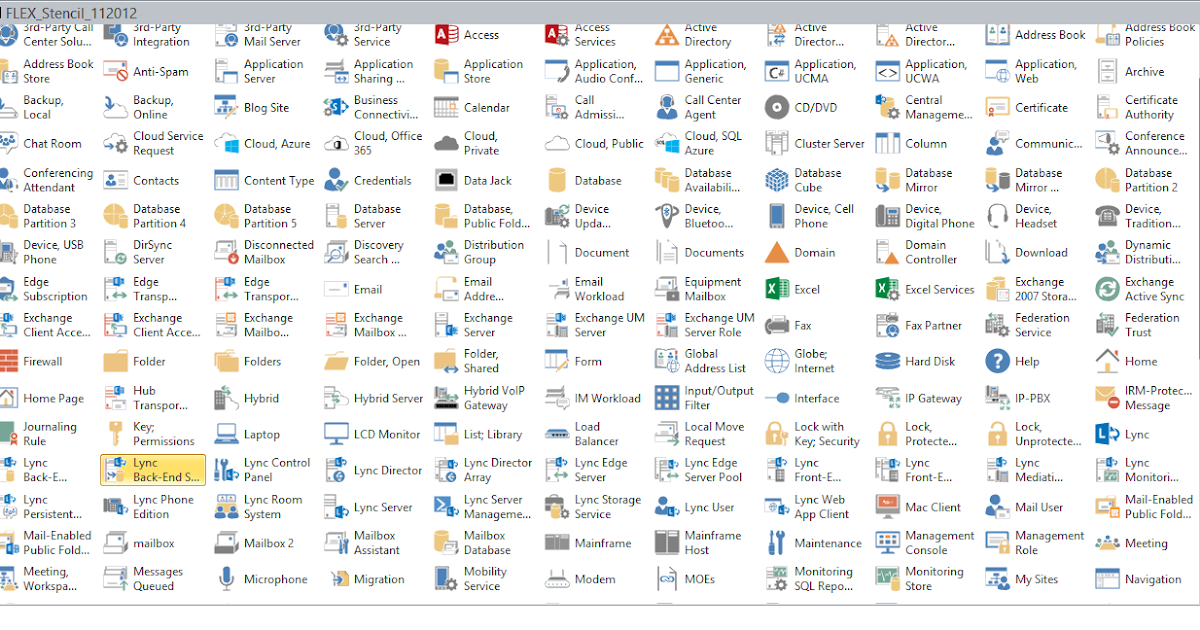This screenshot has width=1200, height=630.
Task: Select the Device, Cell Phone shape
Action: (811, 216)
